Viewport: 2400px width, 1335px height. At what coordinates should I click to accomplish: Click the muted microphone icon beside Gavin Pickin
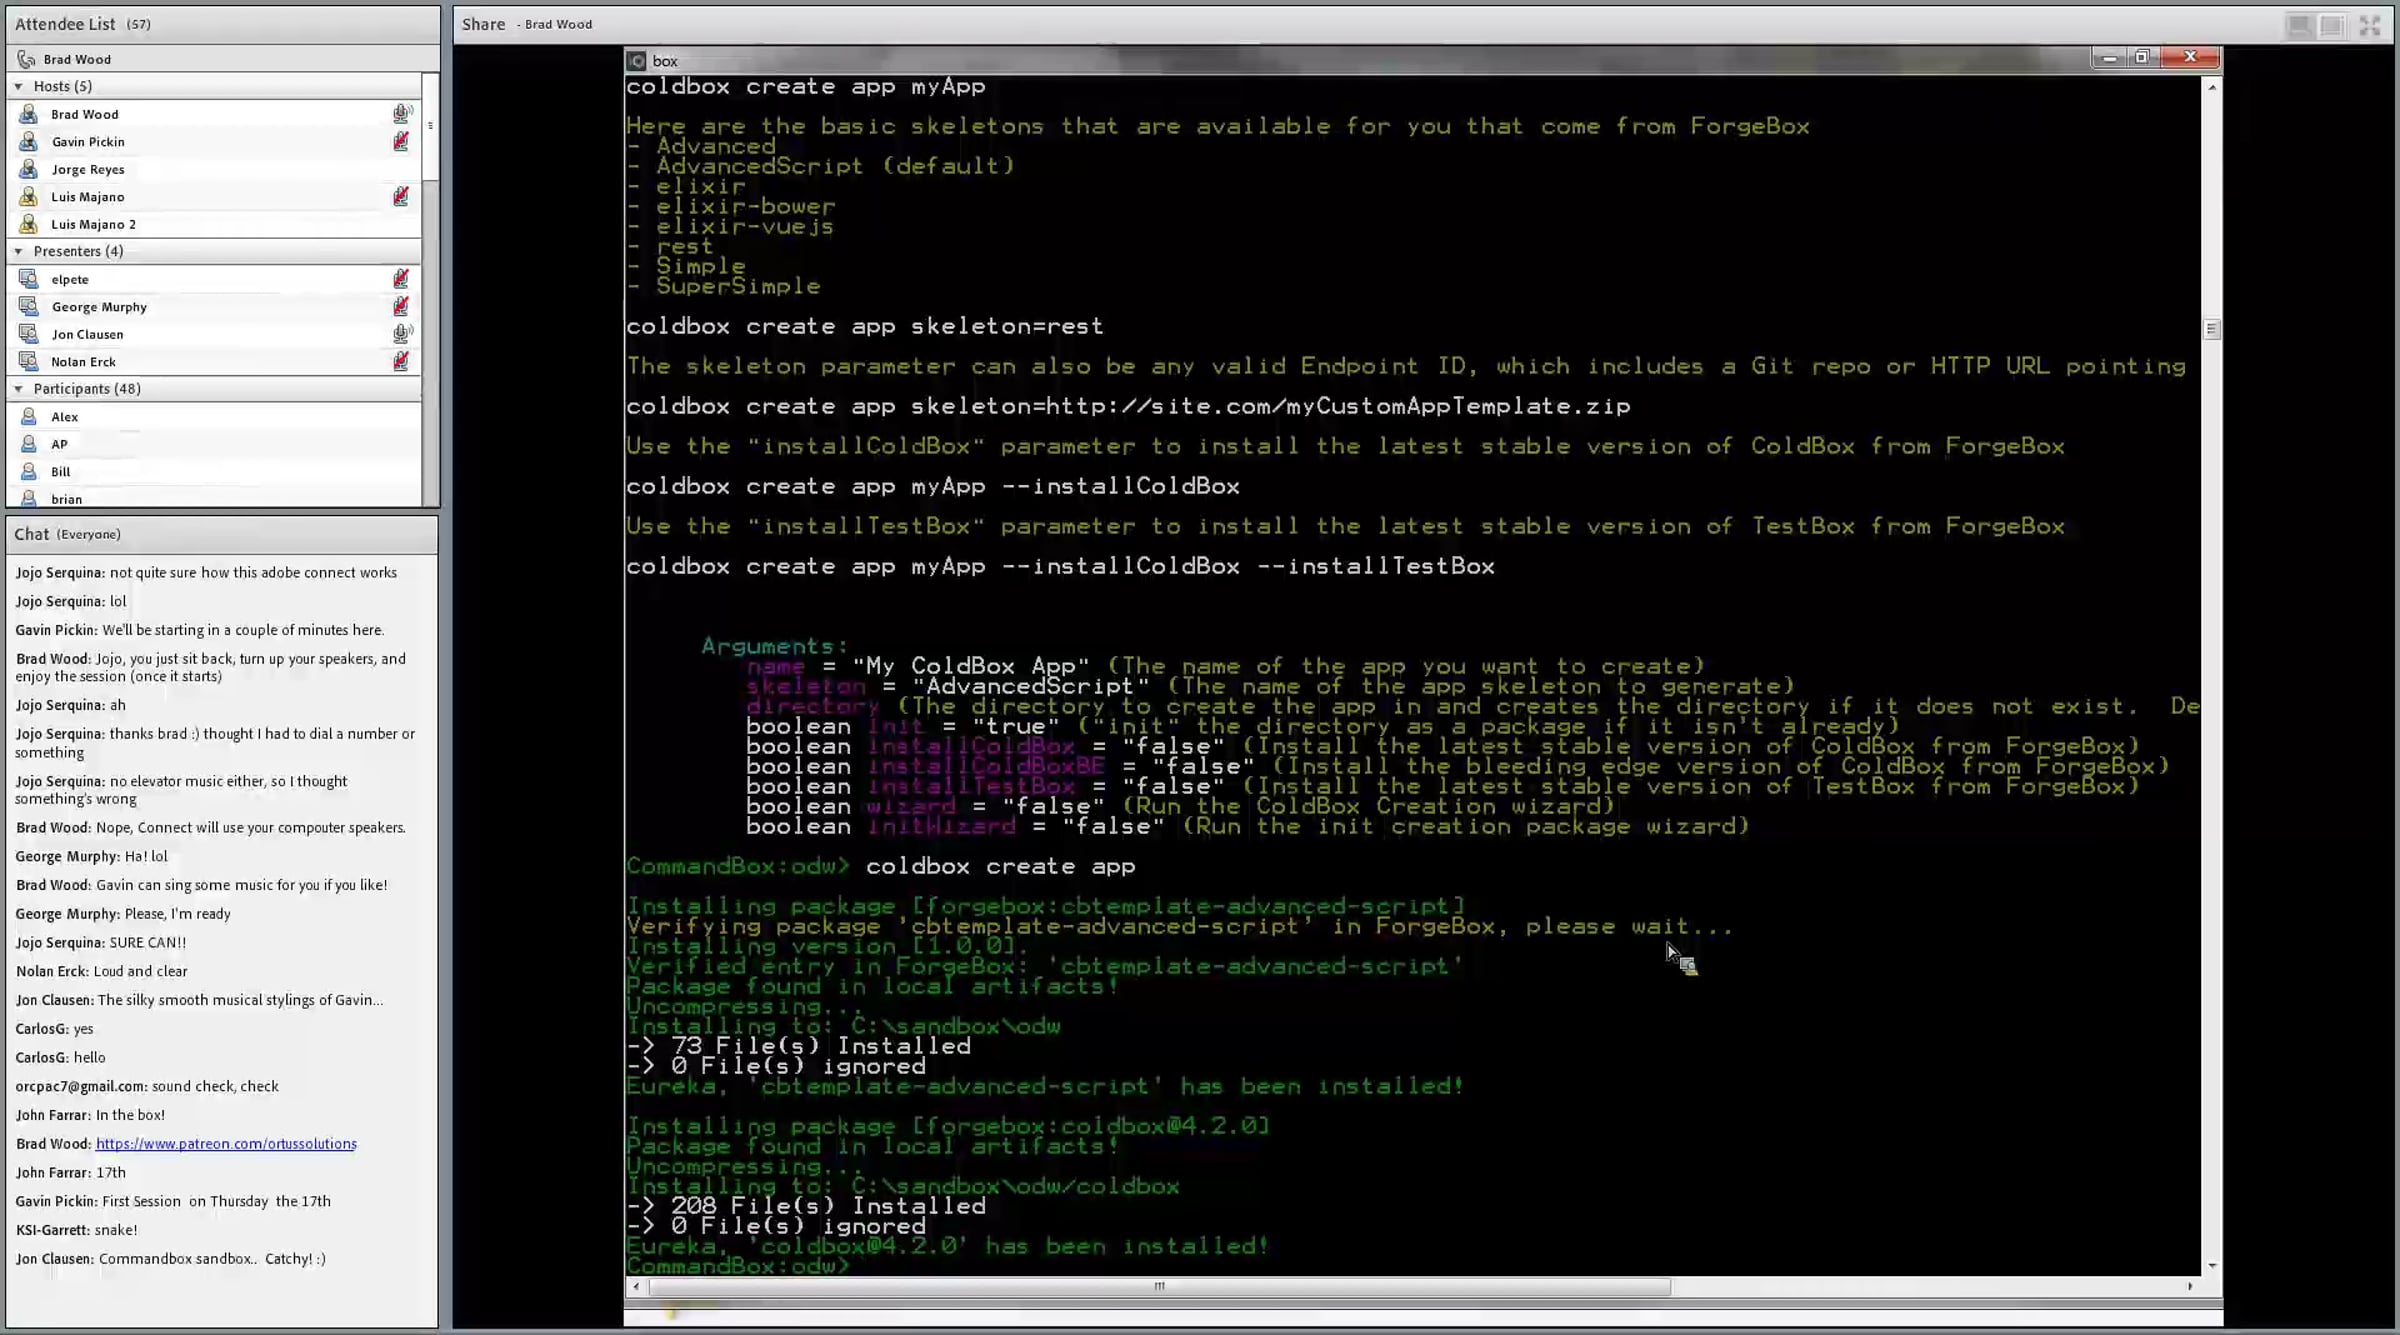click(401, 141)
